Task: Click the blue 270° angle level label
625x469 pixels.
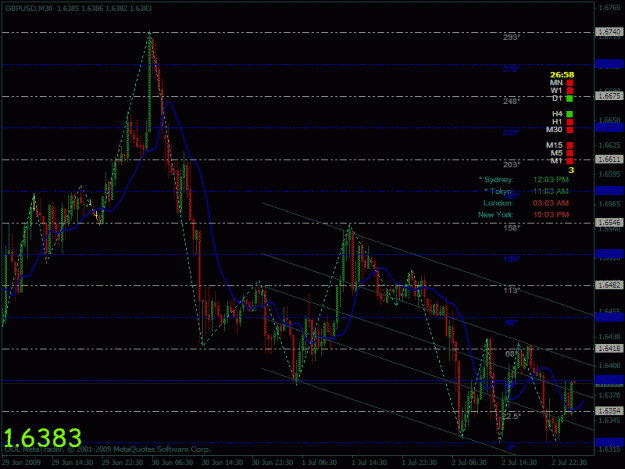Action: (x=511, y=69)
